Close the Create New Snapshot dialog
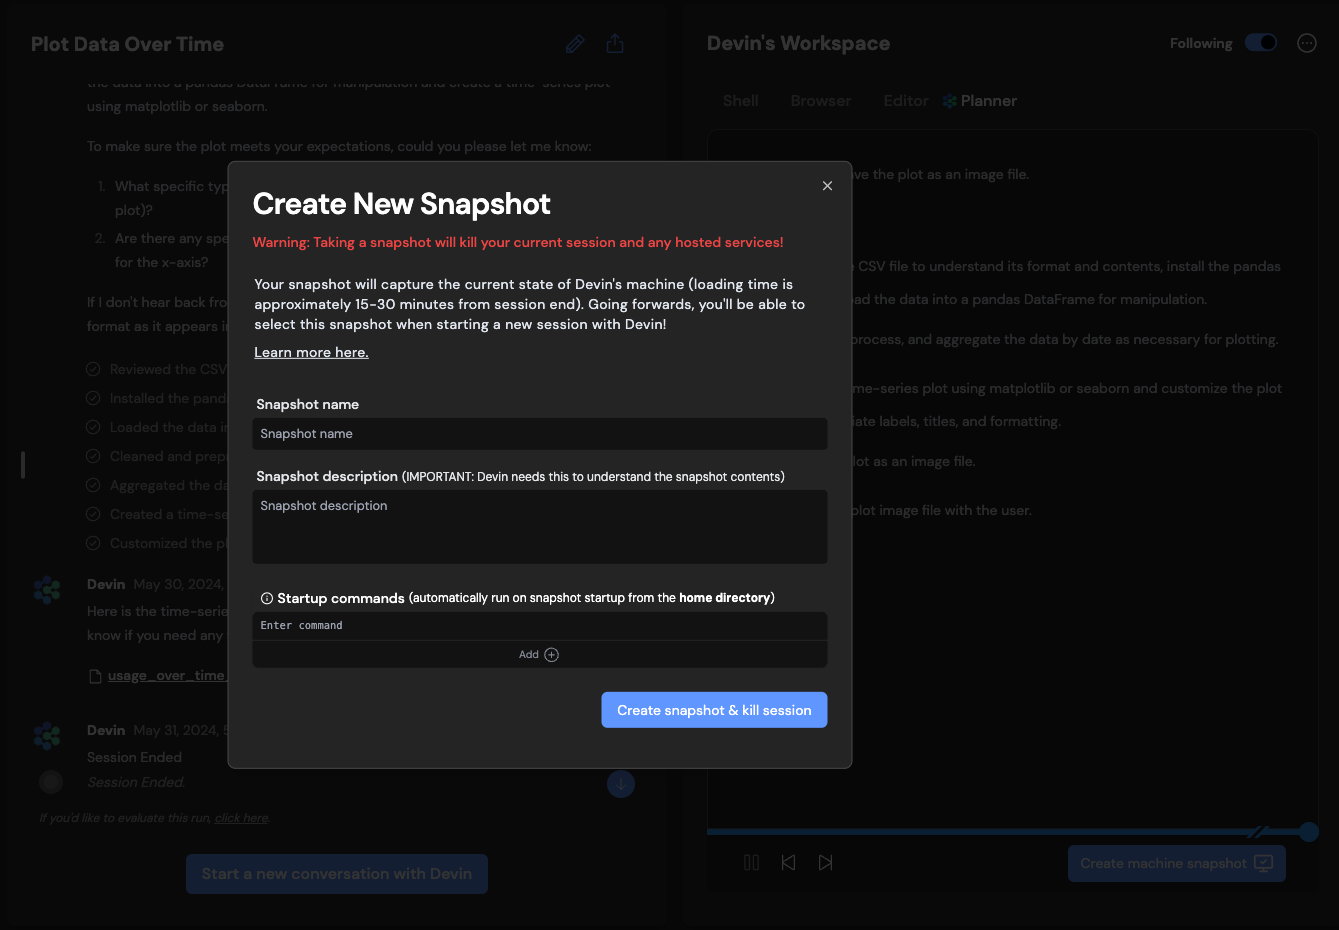This screenshot has width=1339, height=930. point(827,186)
